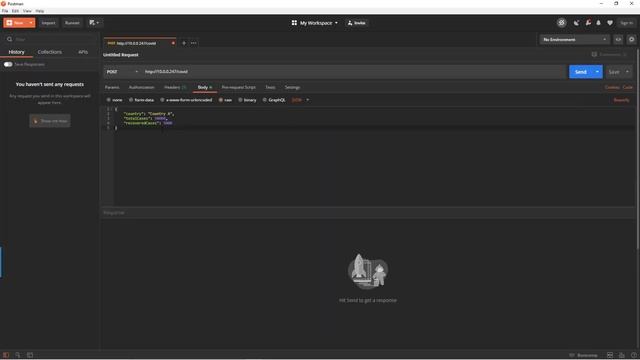
Task: Open keyboard shortcuts icon in status bar
Action: (622, 355)
